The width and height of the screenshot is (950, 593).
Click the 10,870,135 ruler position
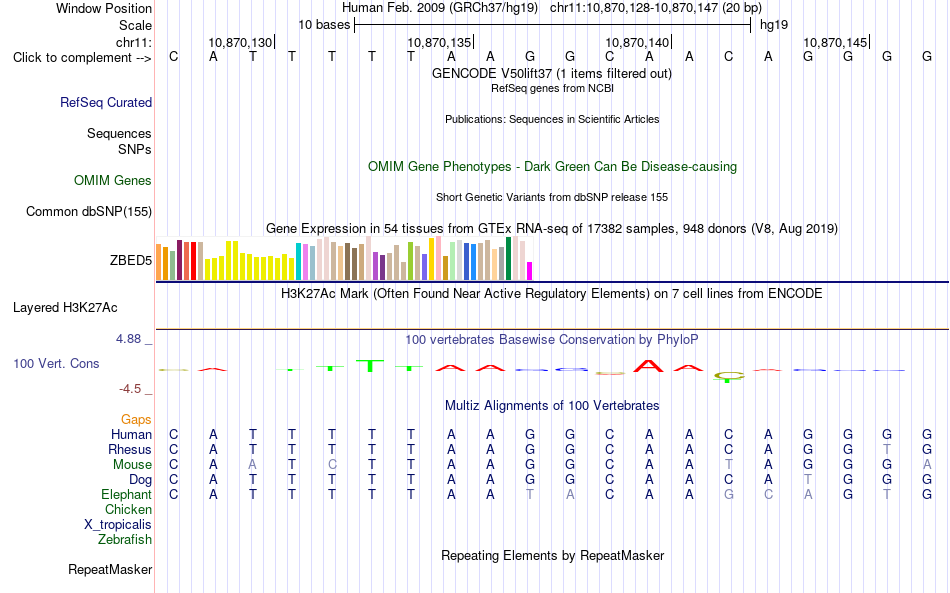click(x=439, y=42)
